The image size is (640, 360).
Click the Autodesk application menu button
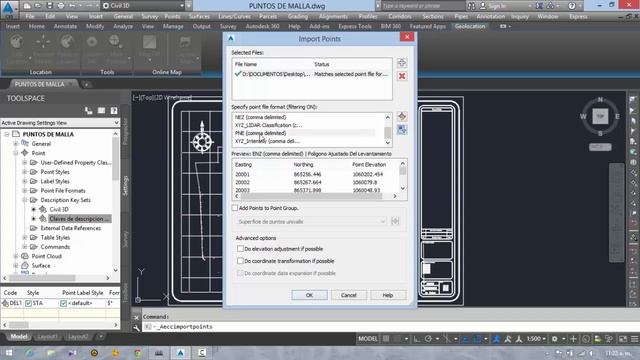click(x=9, y=9)
